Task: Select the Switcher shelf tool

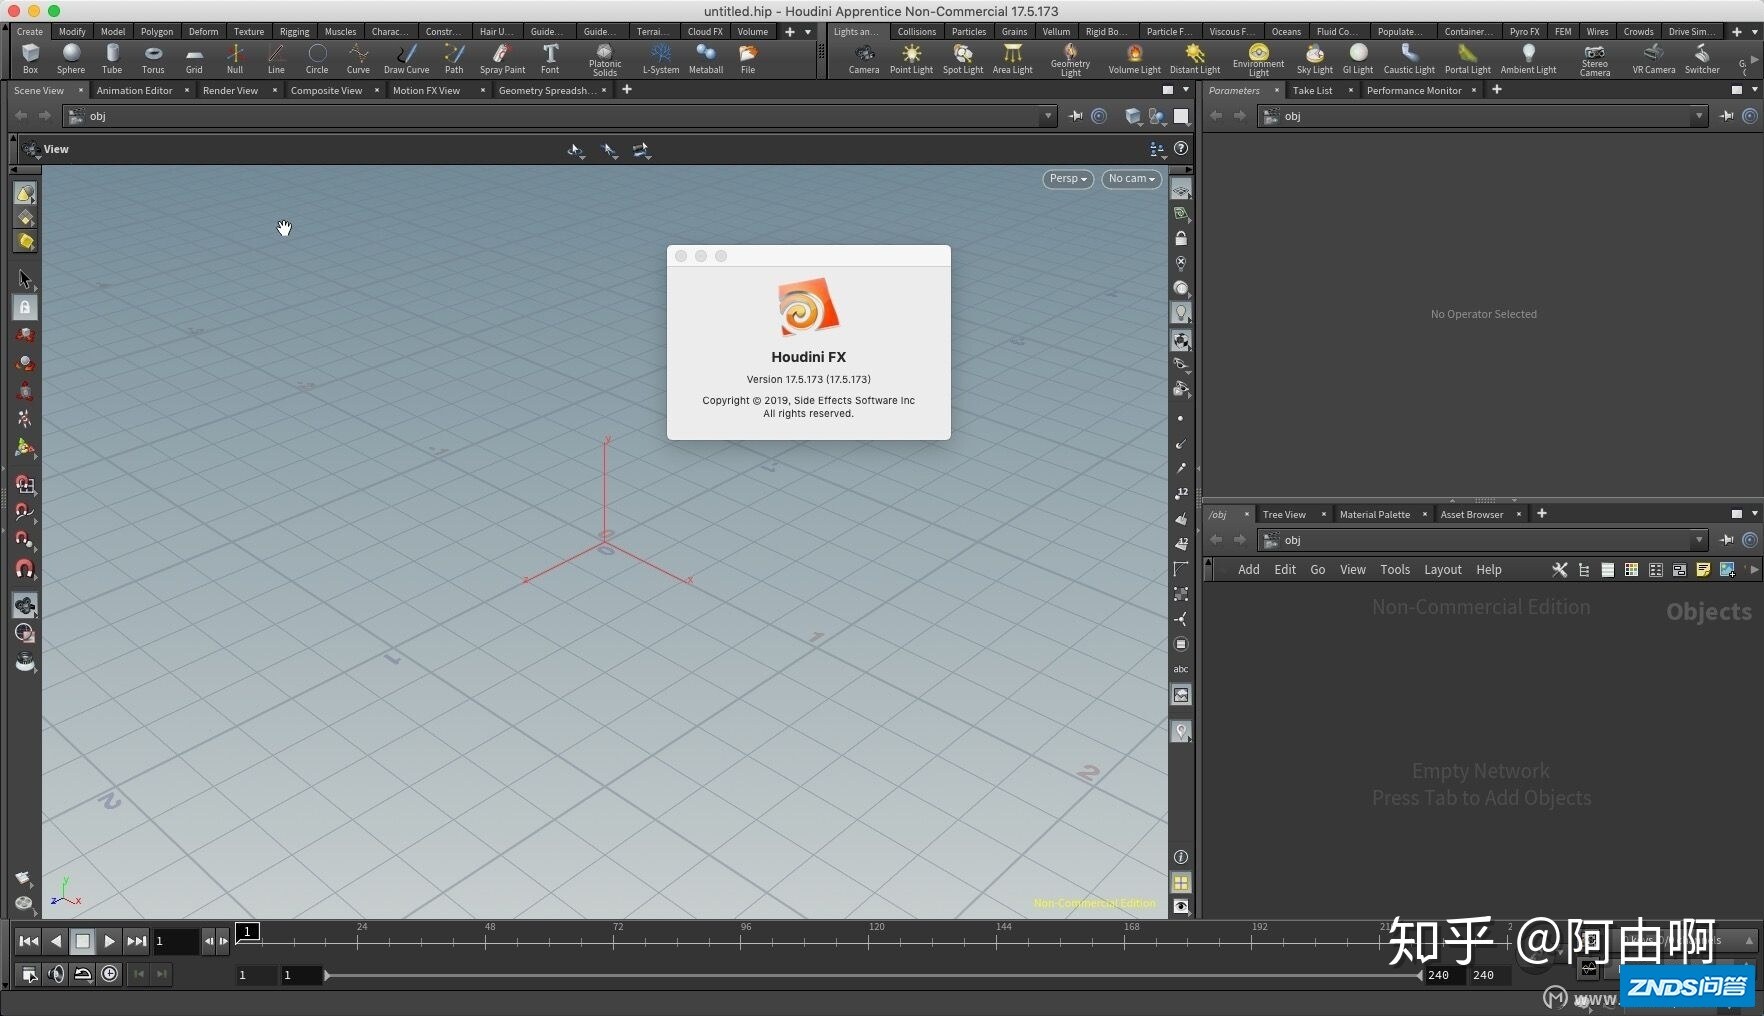Action: [1702, 58]
